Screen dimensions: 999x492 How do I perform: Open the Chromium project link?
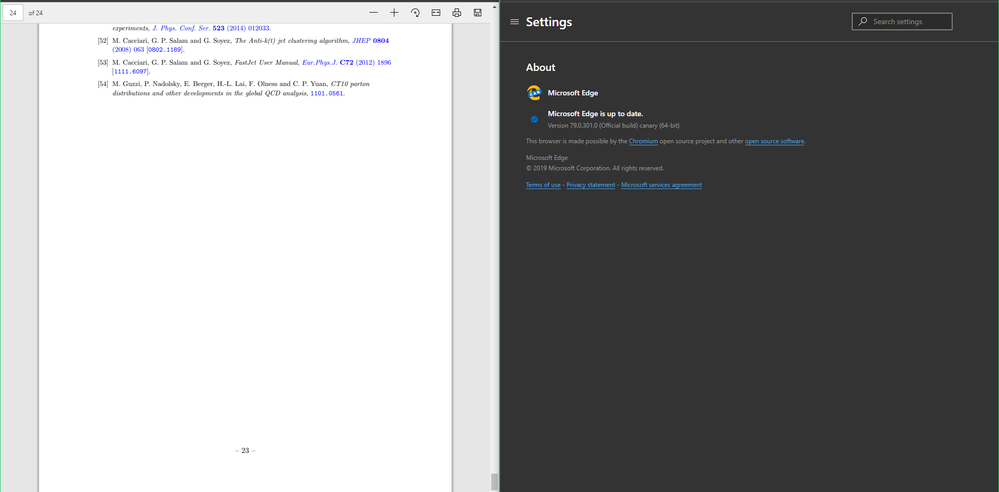point(643,141)
